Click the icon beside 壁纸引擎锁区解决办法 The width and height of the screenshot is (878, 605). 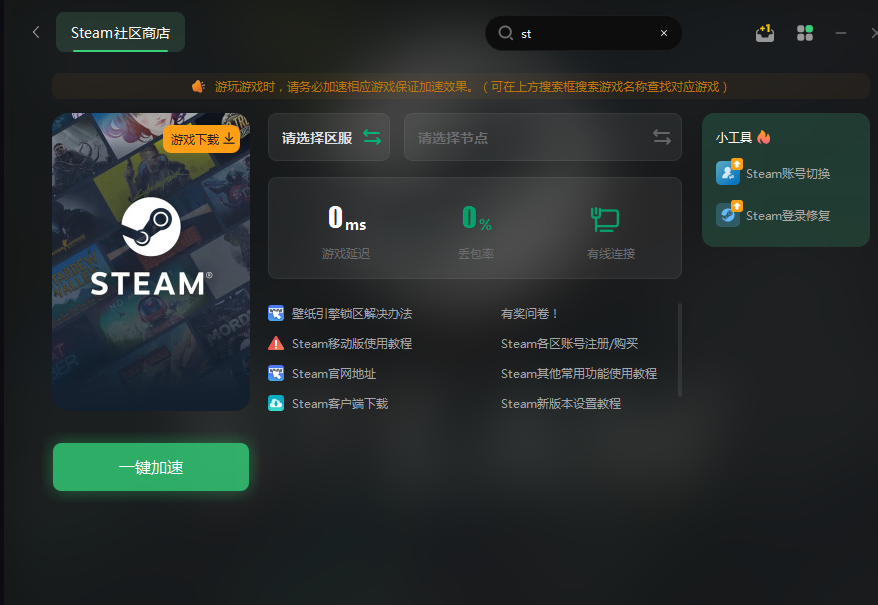(x=276, y=313)
